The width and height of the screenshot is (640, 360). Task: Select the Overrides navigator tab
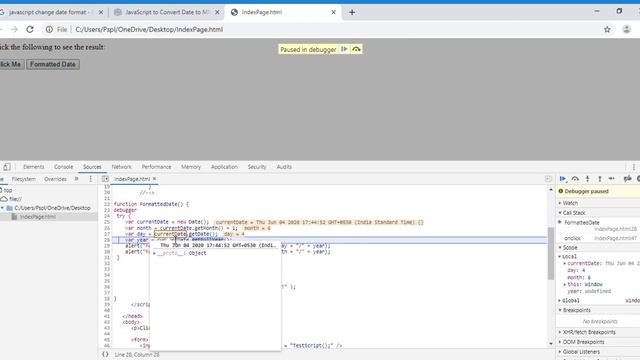tap(55, 179)
